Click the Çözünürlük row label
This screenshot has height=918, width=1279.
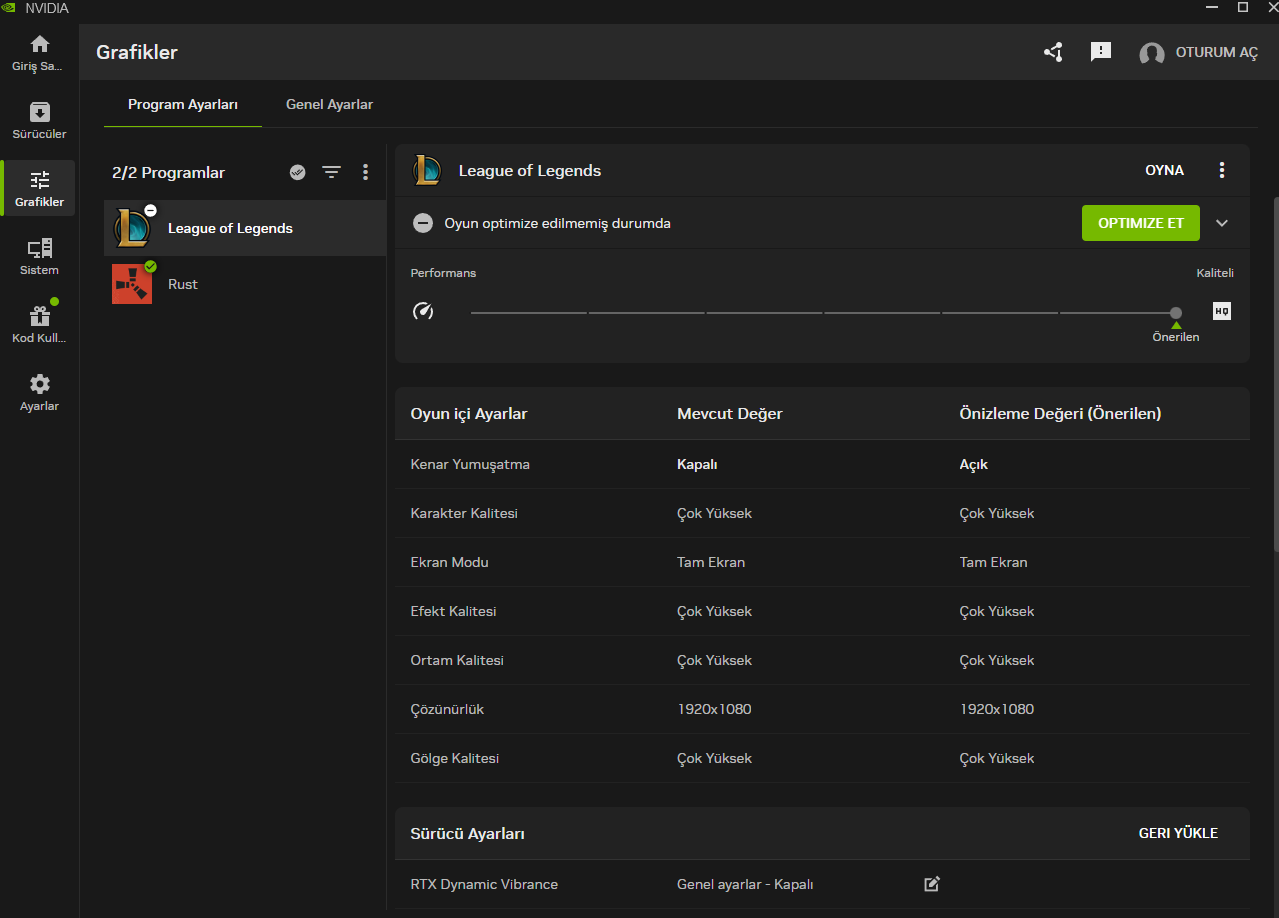click(447, 709)
